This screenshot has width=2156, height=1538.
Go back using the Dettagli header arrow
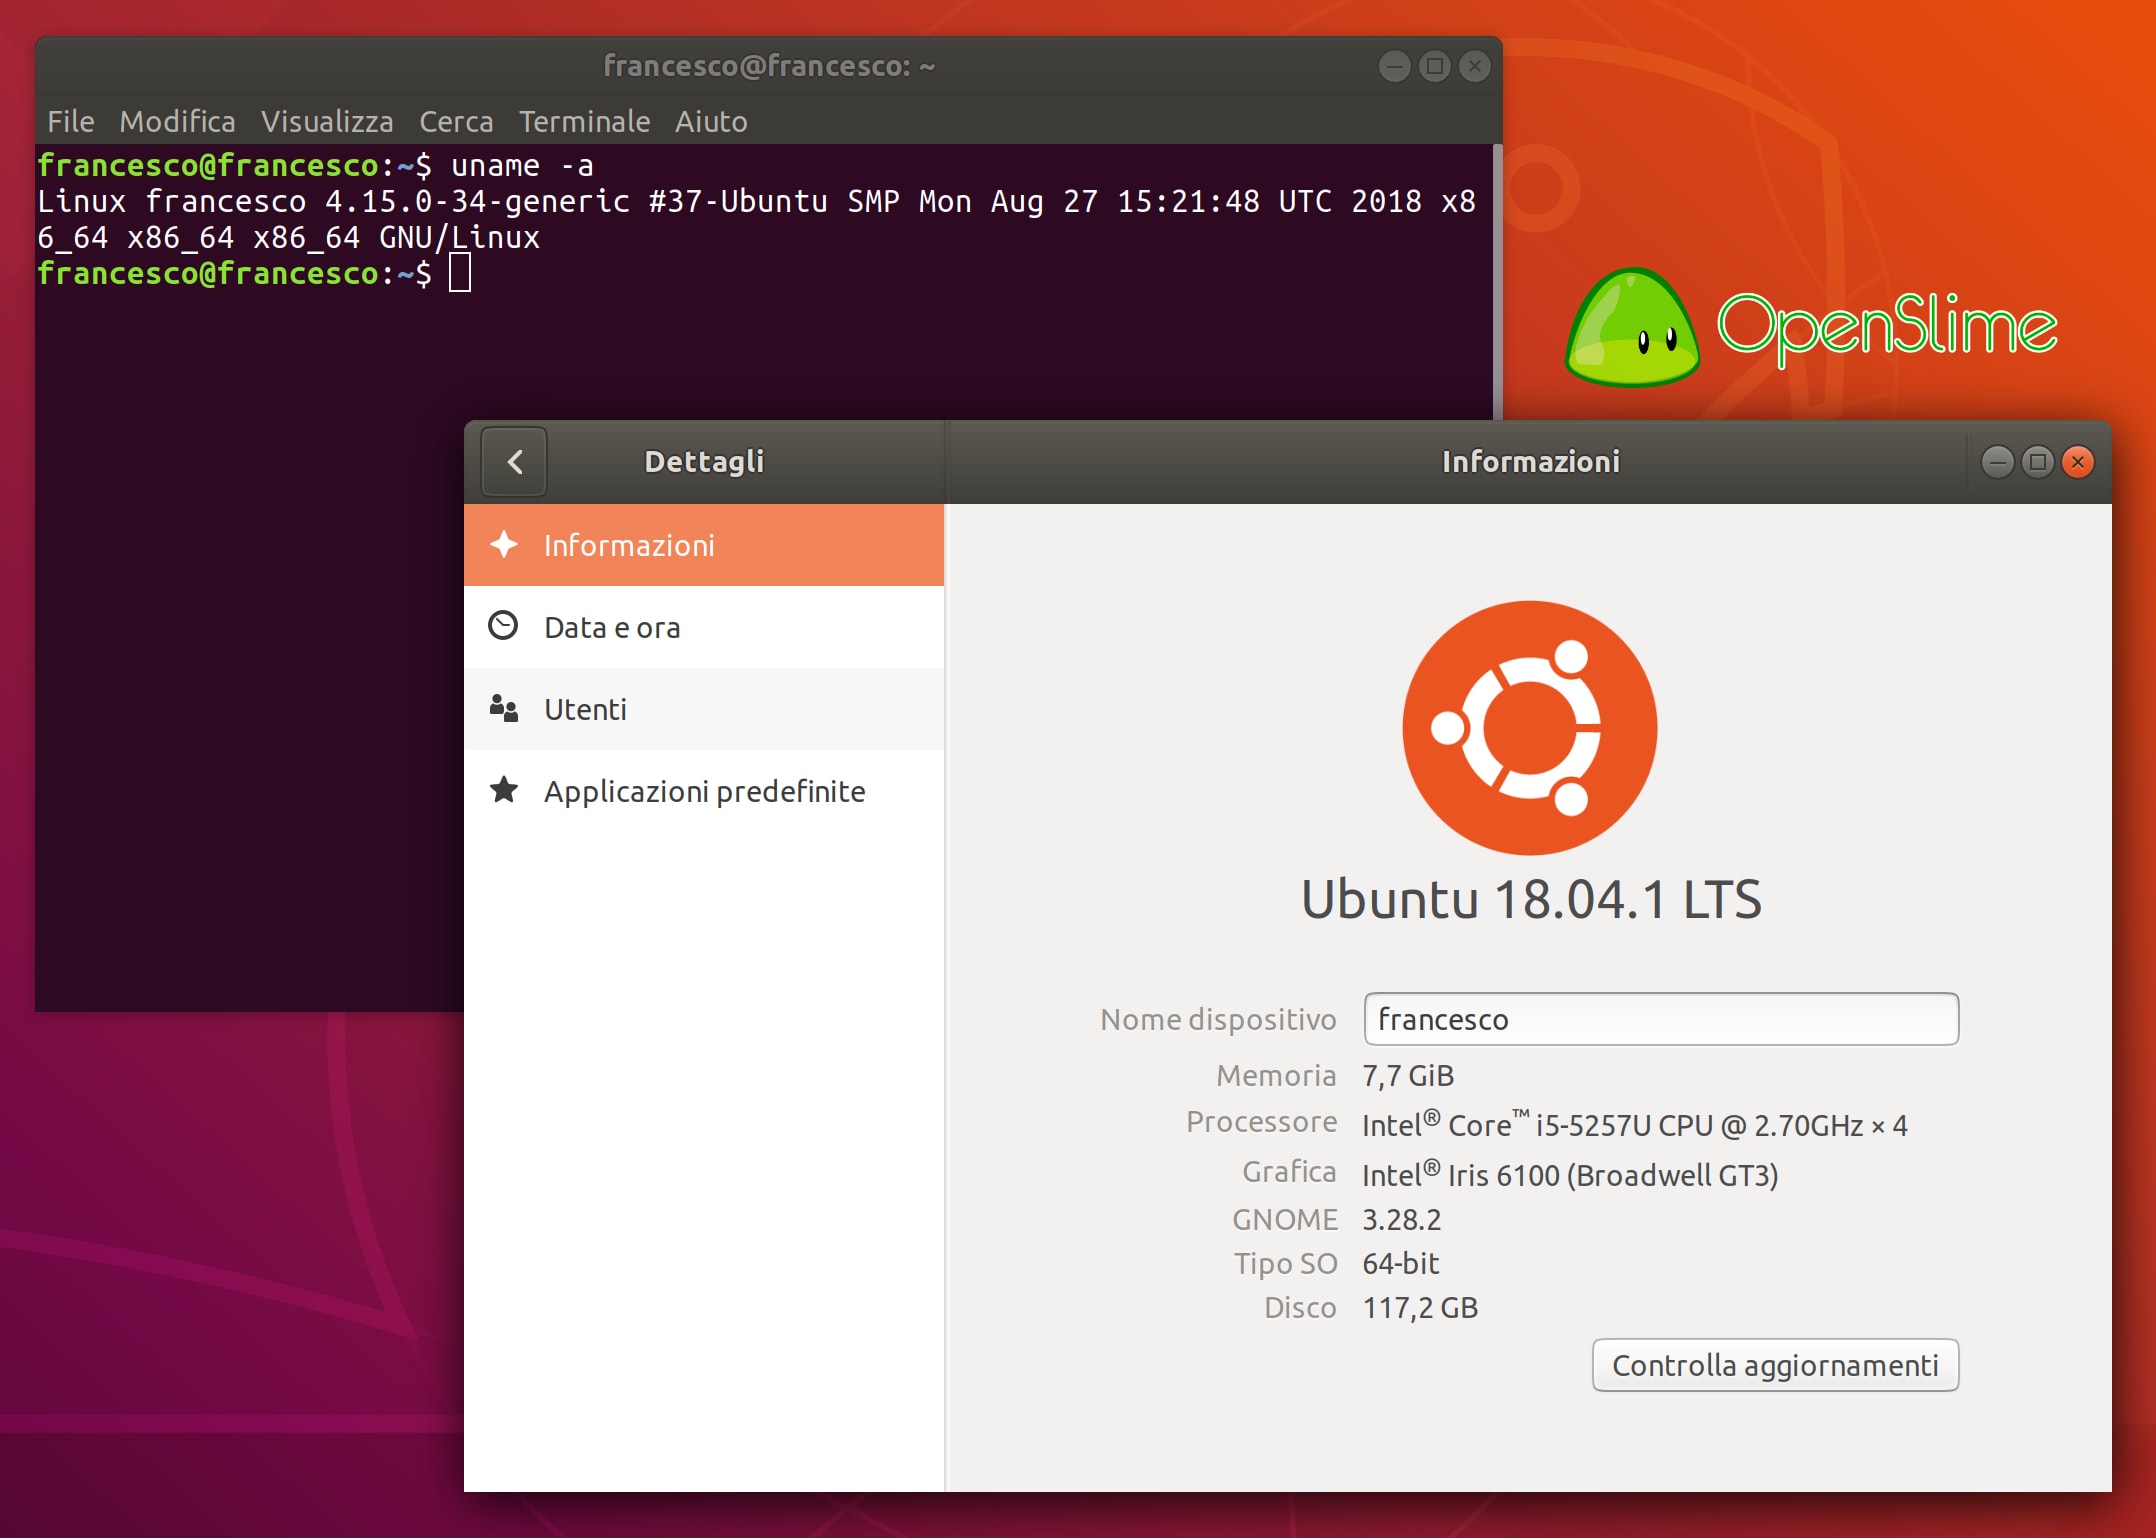pyautogui.click(x=514, y=462)
